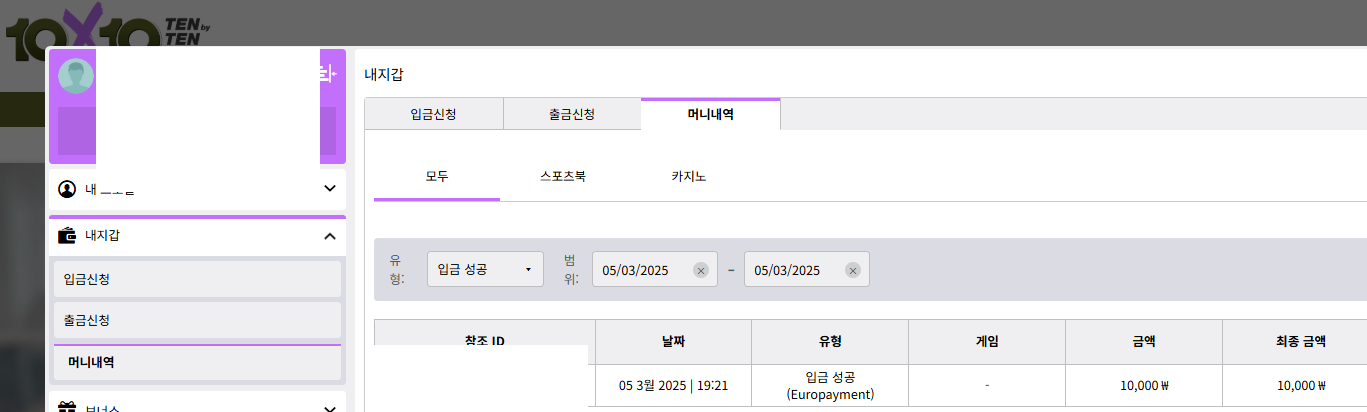Collapse the 내지갑 section chevron
Image resolution: width=1367 pixels, height=412 pixels.
330,236
